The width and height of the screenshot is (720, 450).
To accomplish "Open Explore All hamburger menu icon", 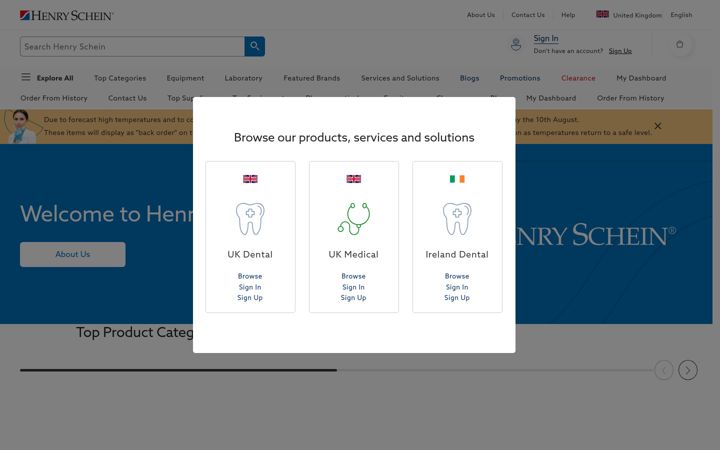I will [x=26, y=77].
